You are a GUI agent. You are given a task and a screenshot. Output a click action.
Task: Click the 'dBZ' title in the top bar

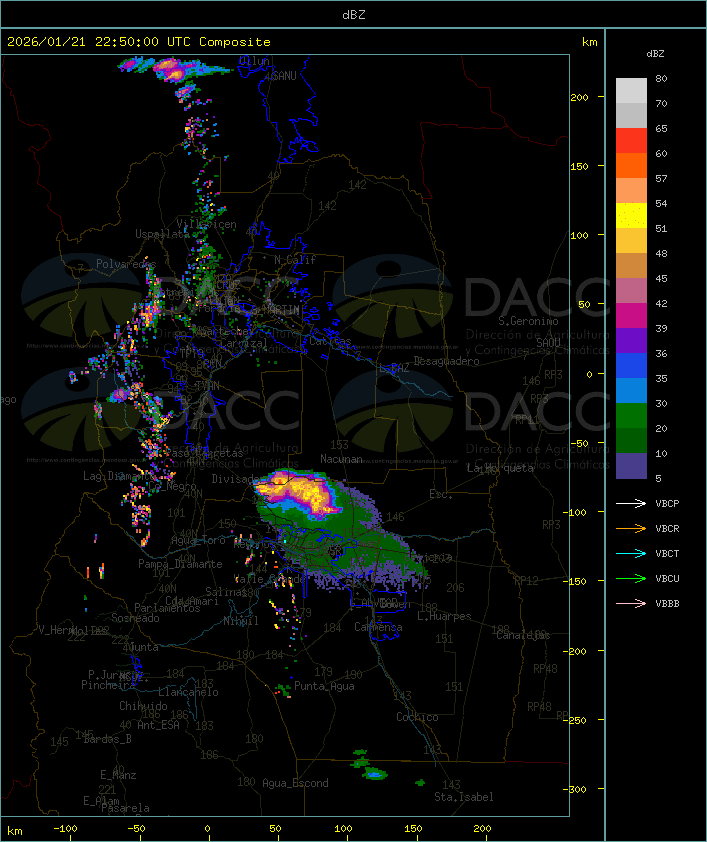(354, 15)
